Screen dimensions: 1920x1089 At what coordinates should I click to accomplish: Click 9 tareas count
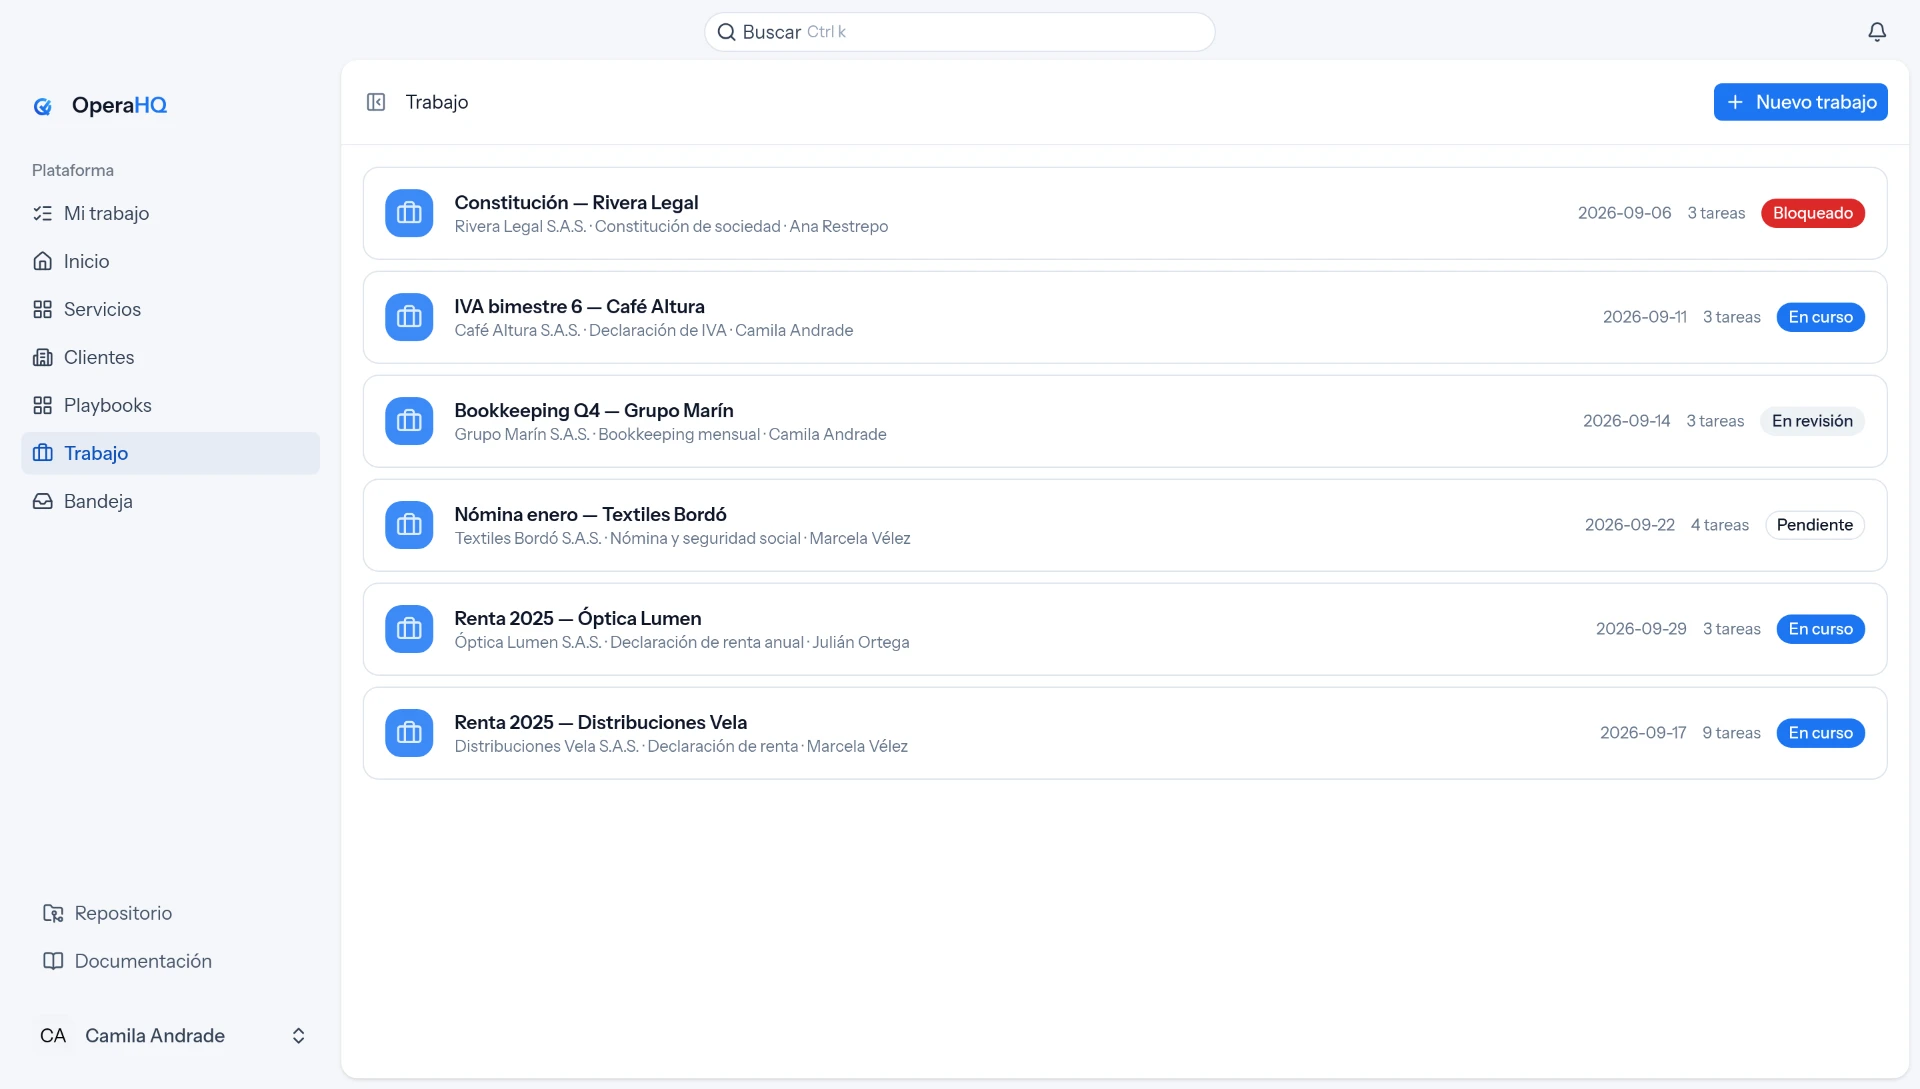click(x=1731, y=733)
